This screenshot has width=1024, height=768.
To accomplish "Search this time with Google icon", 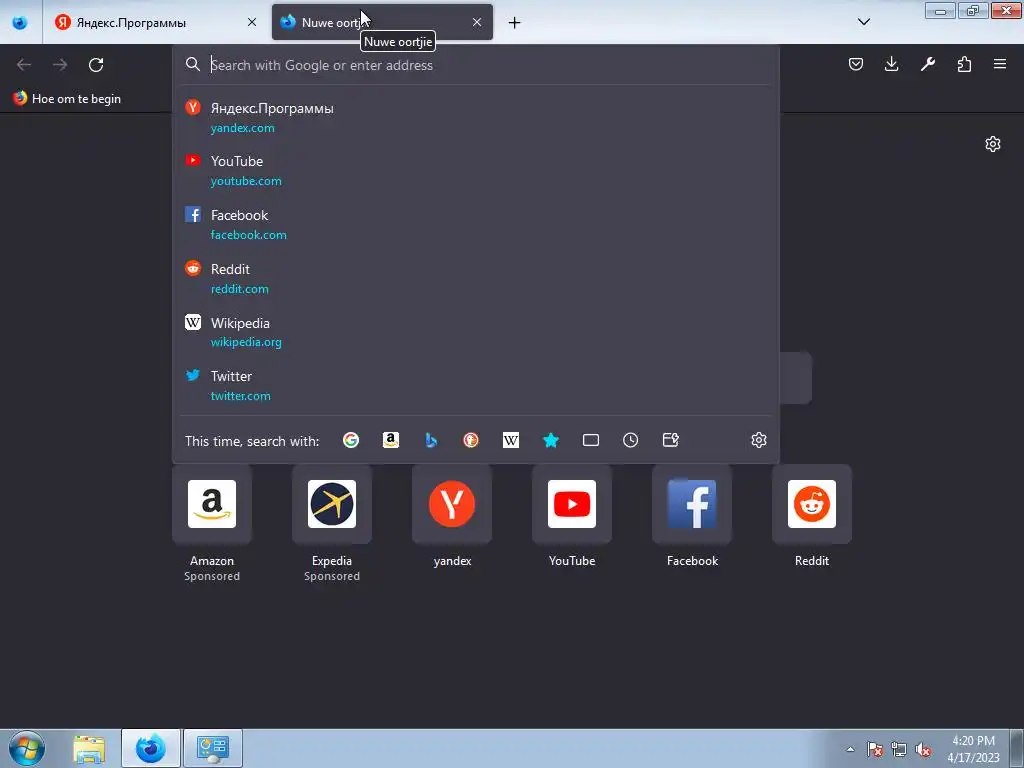I will coord(351,440).
